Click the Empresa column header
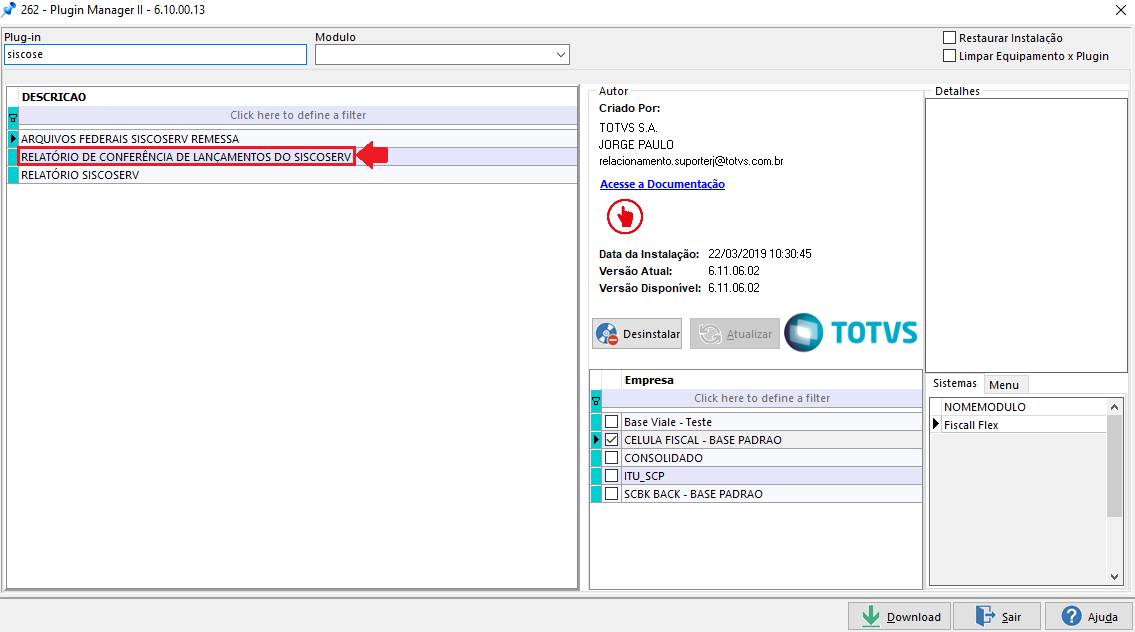Viewport: 1135px width, 632px height. pos(772,380)
